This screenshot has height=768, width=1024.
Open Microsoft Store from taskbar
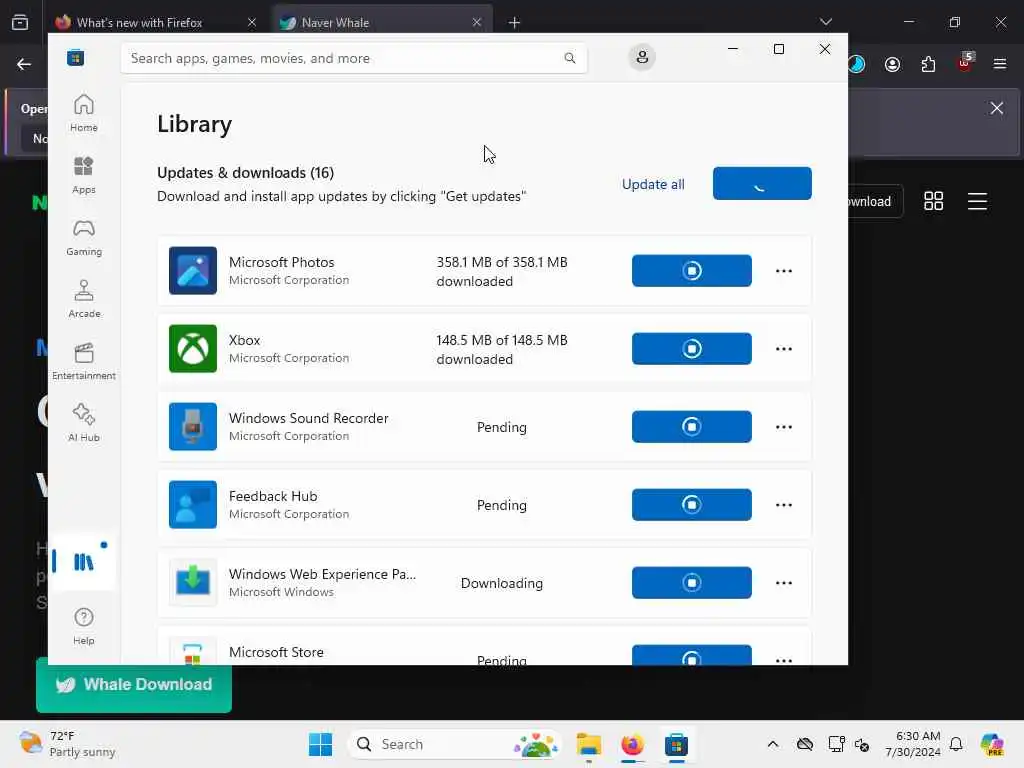tap(676, 744)
